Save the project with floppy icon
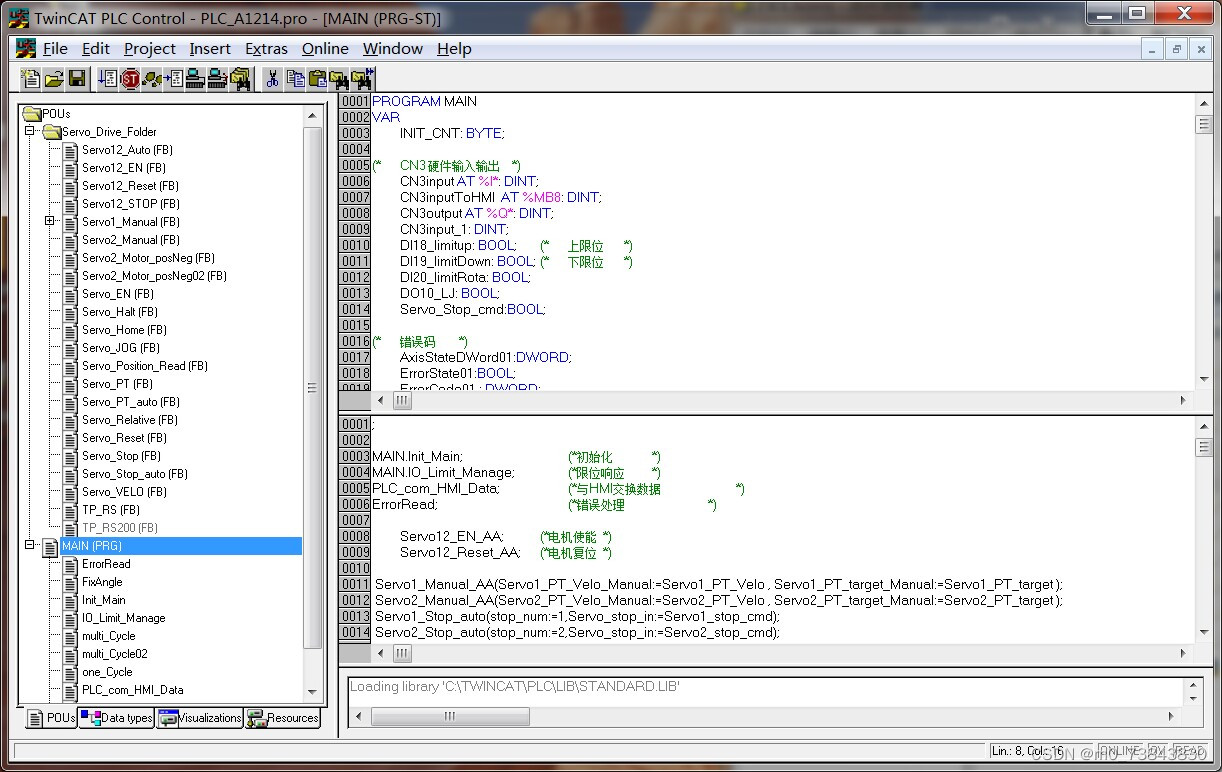Viewport: 1222px width, 772px height. [x=77, y=79]
